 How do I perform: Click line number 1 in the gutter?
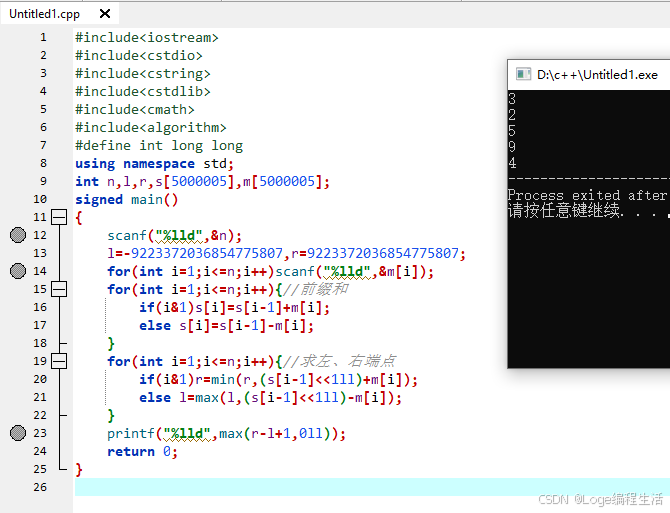pyautogui.click(x=43, y=38)
